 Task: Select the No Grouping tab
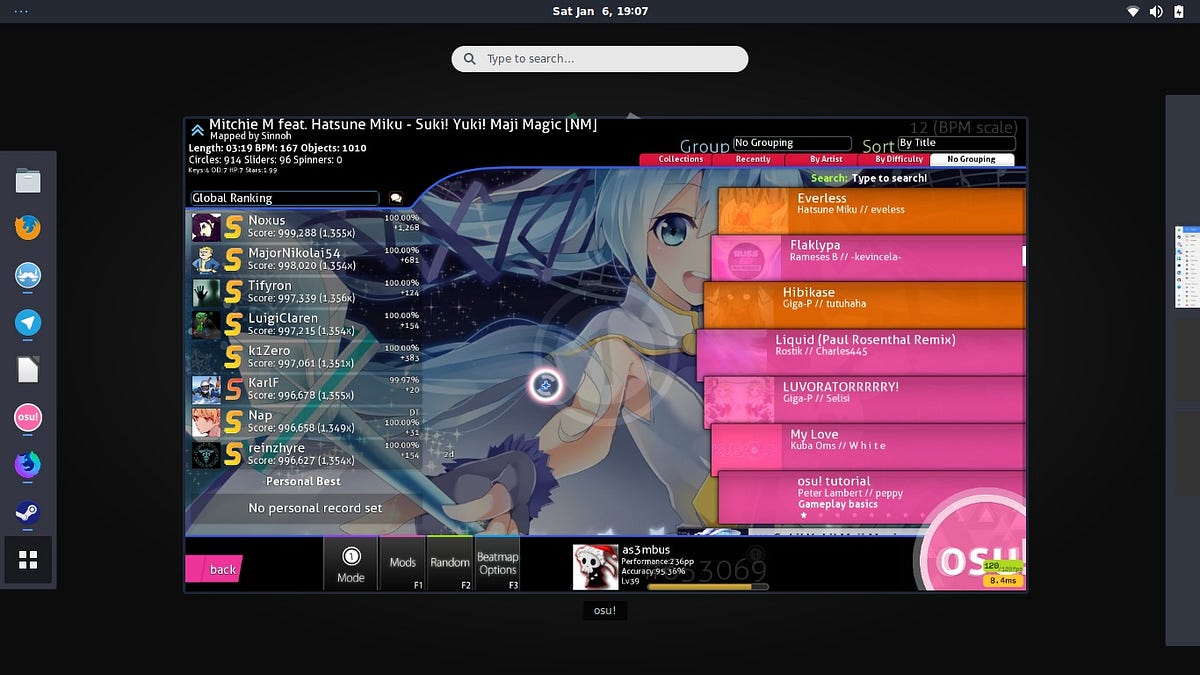click(971, 159)
